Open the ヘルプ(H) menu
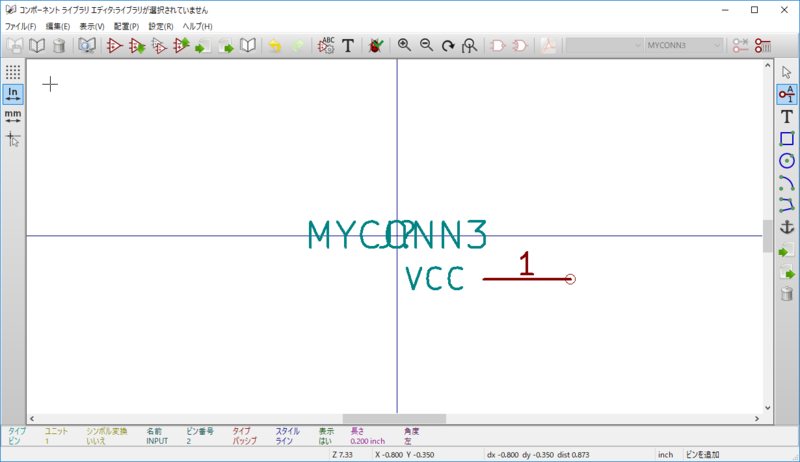800x462 pixels. [x=197, y=27]
